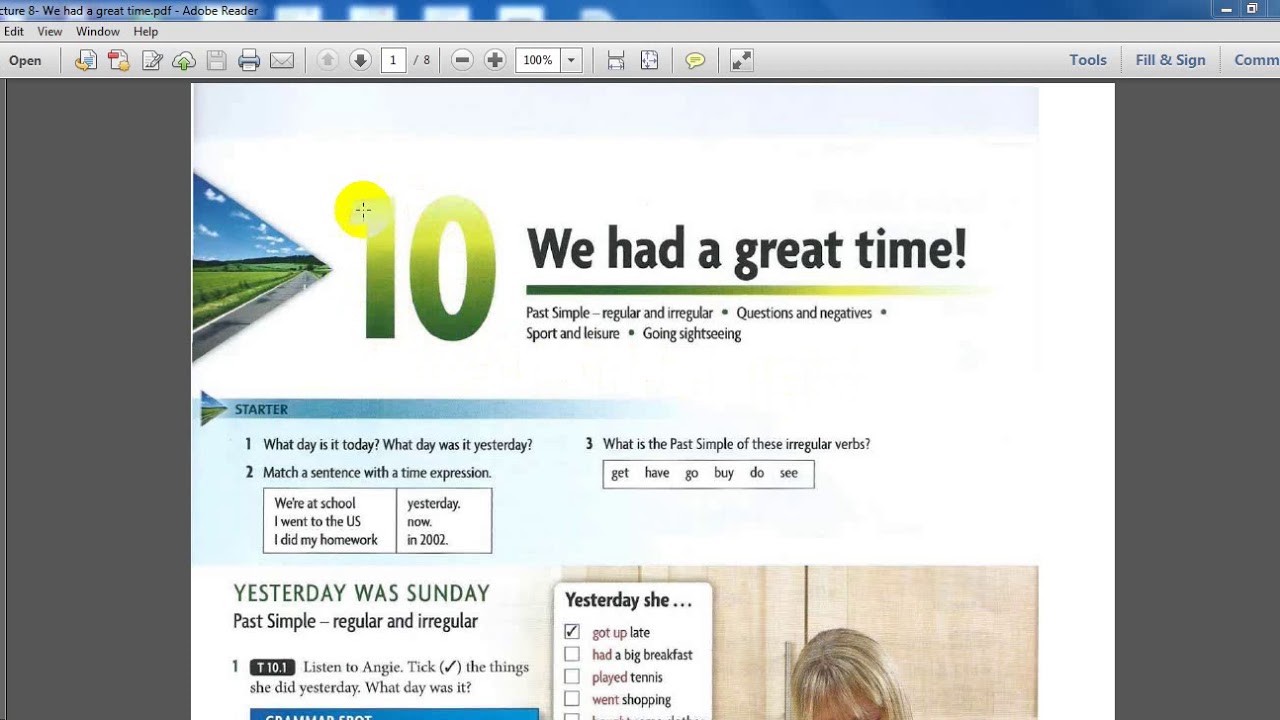Click the 'Going sightseeing' topic text

[x=692, y=334]
